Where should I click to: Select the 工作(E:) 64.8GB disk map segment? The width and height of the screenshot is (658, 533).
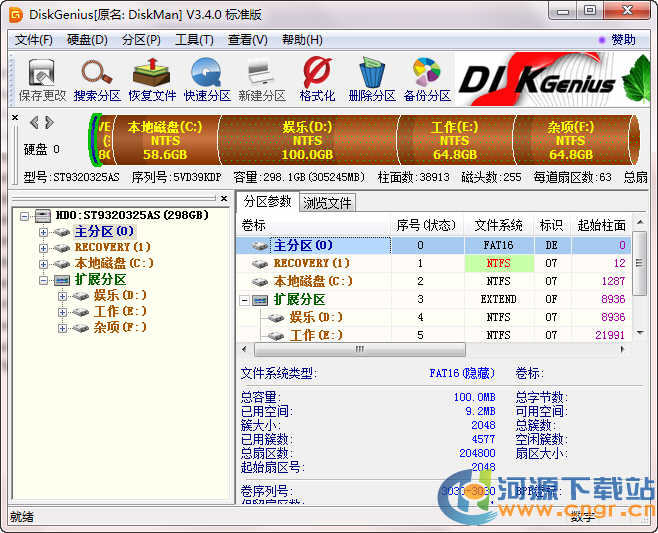pyautogui.click(x=455, y=140)
